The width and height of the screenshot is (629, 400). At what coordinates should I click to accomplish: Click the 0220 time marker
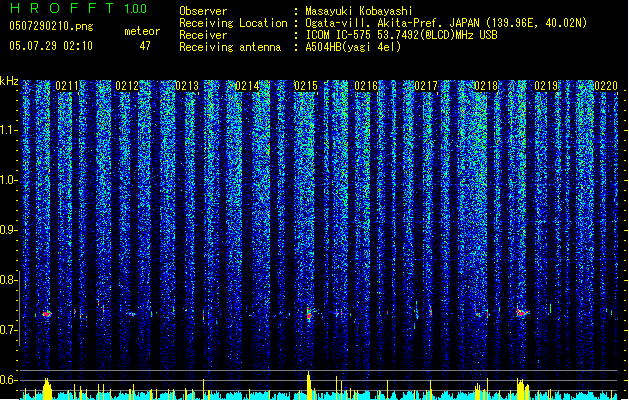coord(606,86)
